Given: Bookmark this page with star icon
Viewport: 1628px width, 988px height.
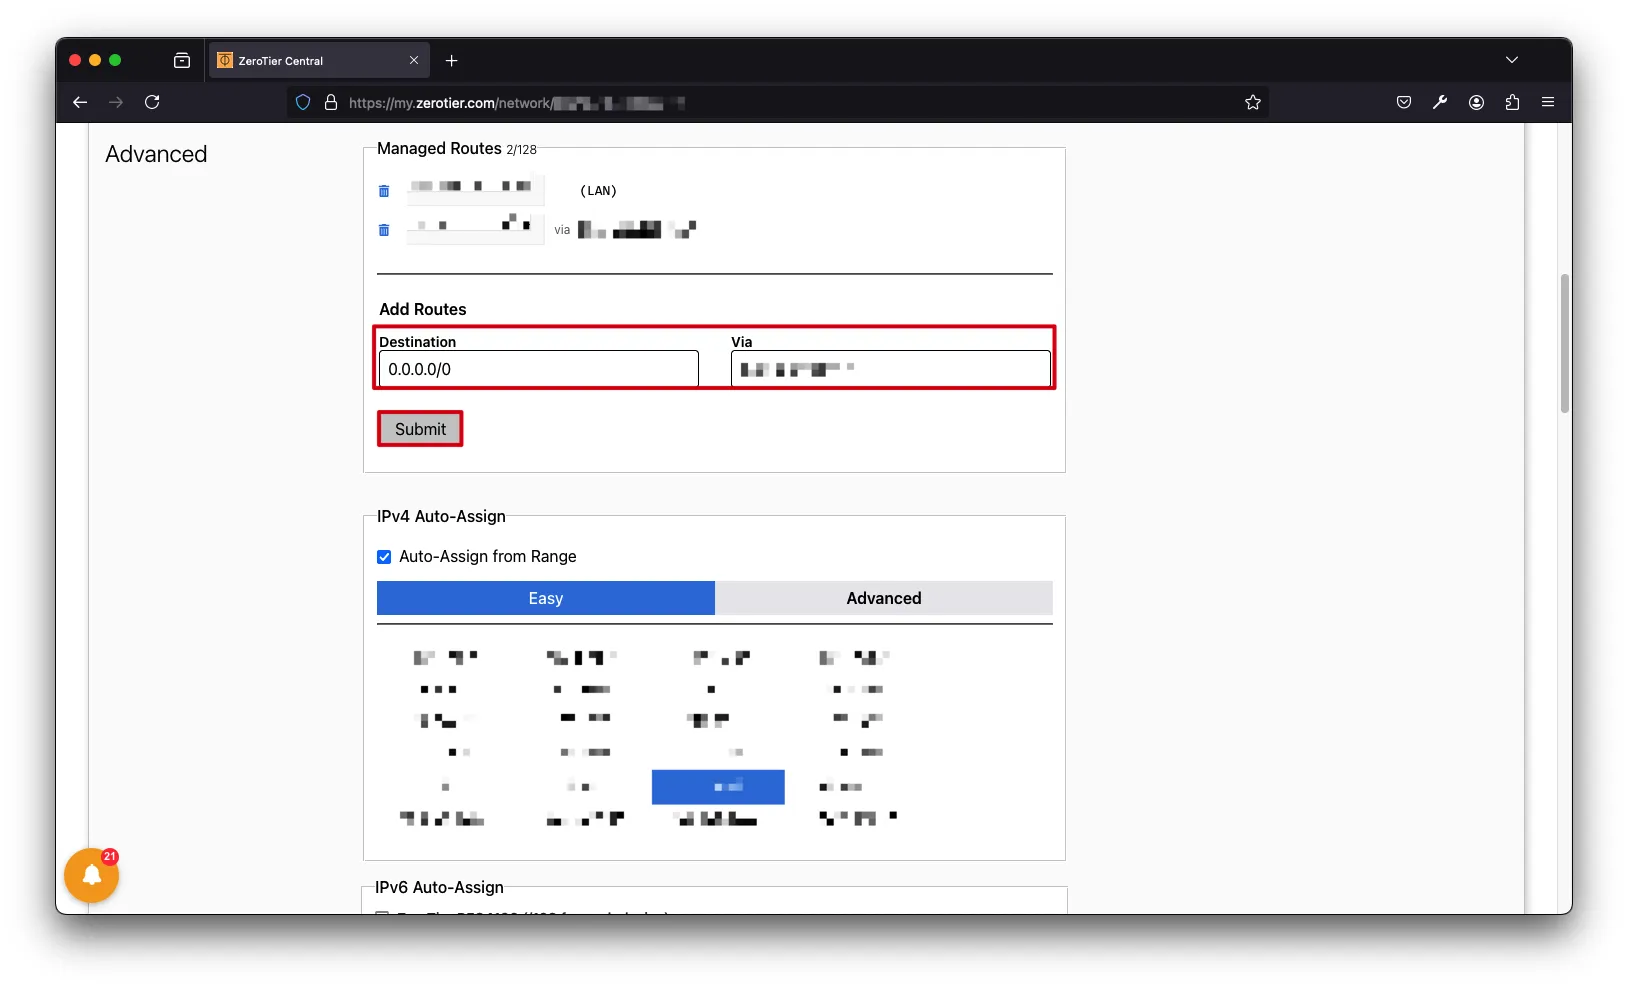Looking at the screenshot, I should click(x=1252, y=103).
